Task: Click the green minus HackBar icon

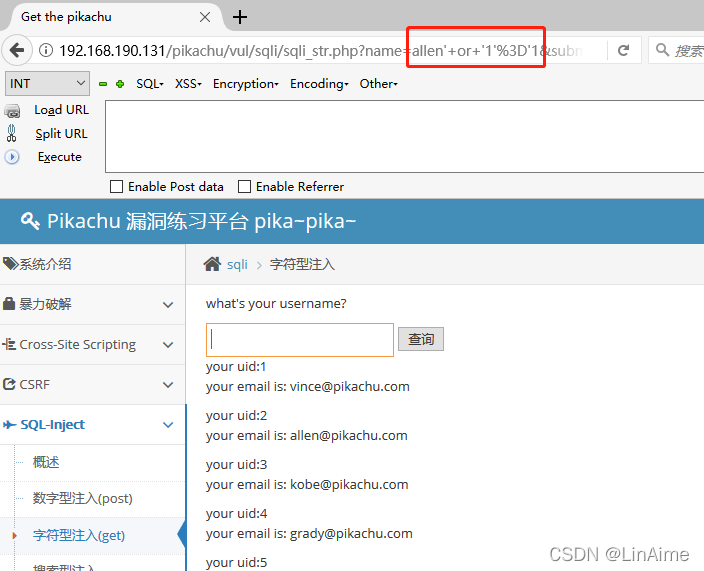Action: click(103, 84)
